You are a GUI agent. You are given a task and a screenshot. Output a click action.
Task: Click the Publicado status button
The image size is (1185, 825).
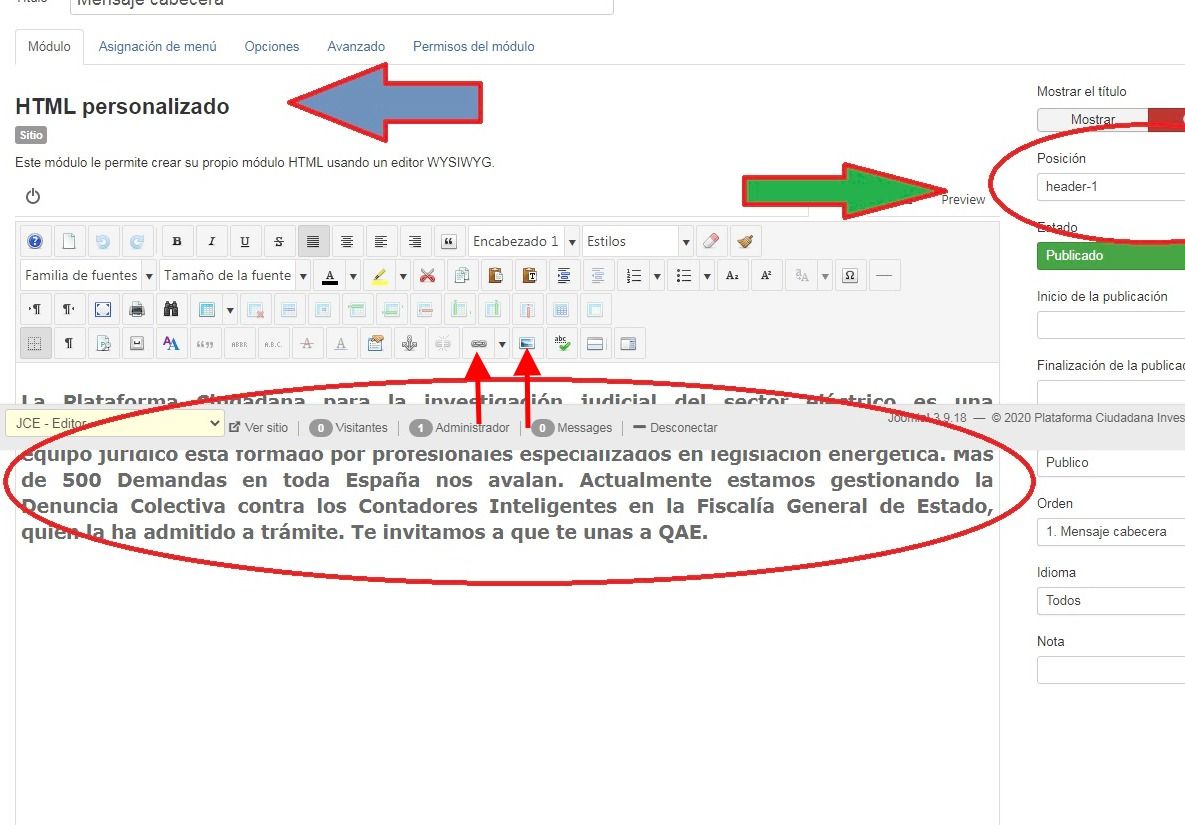1111,256
